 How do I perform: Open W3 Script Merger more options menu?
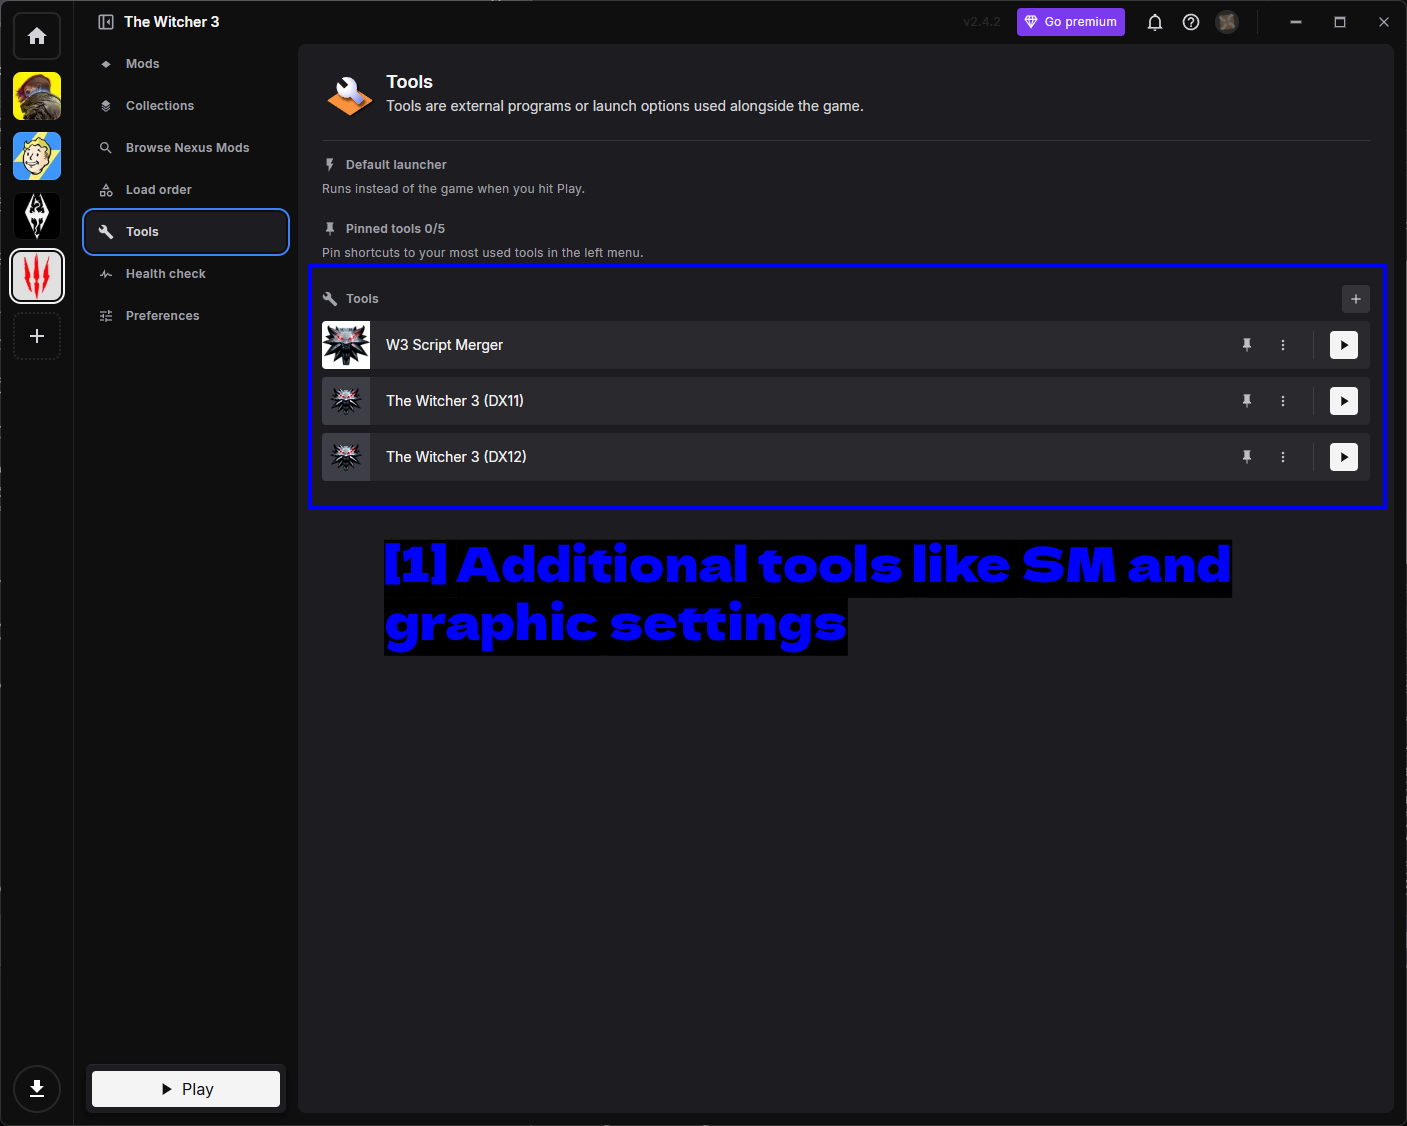(x=1283, y=345)
